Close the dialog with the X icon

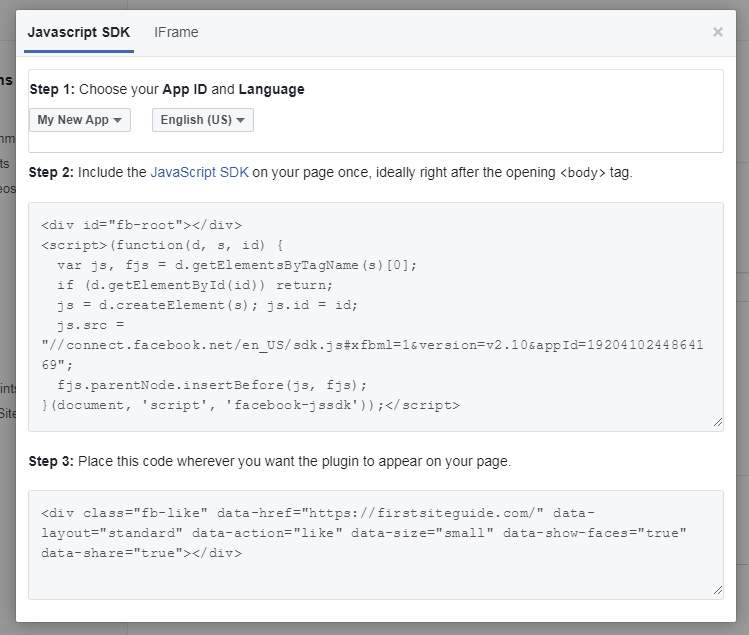click(x=717, y=32)
